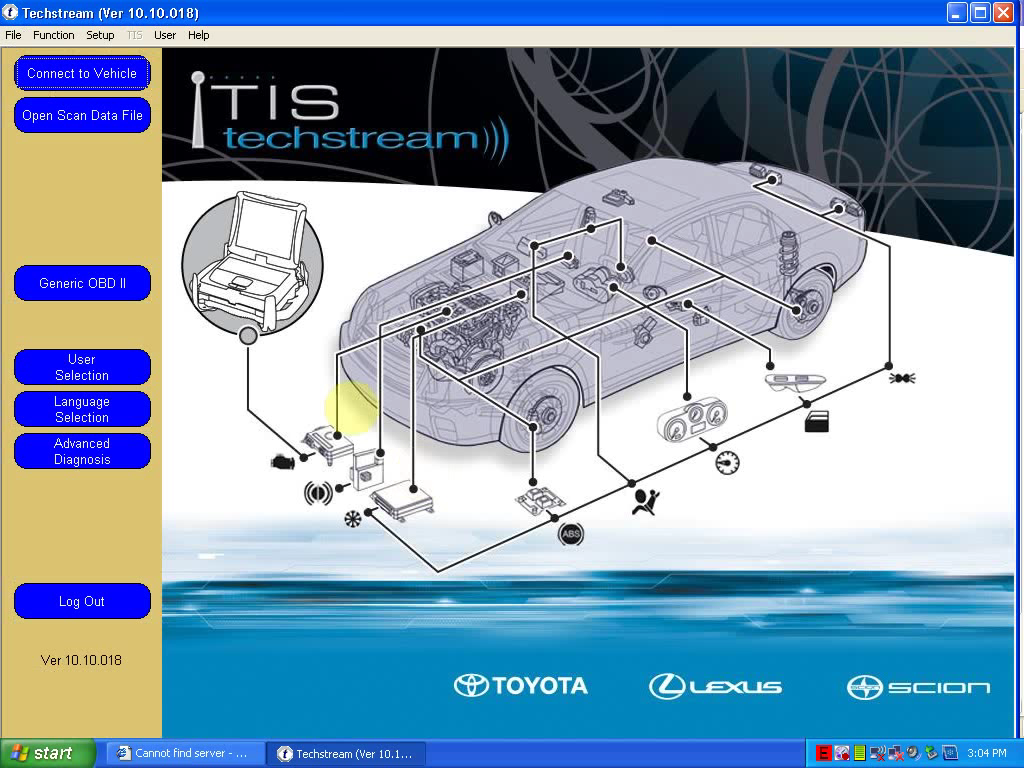Image resolution: width=1024 pixels, height=768 pixels.
Task: Open Language Selection
Action: pyautogui.click(x=82, y=409)
